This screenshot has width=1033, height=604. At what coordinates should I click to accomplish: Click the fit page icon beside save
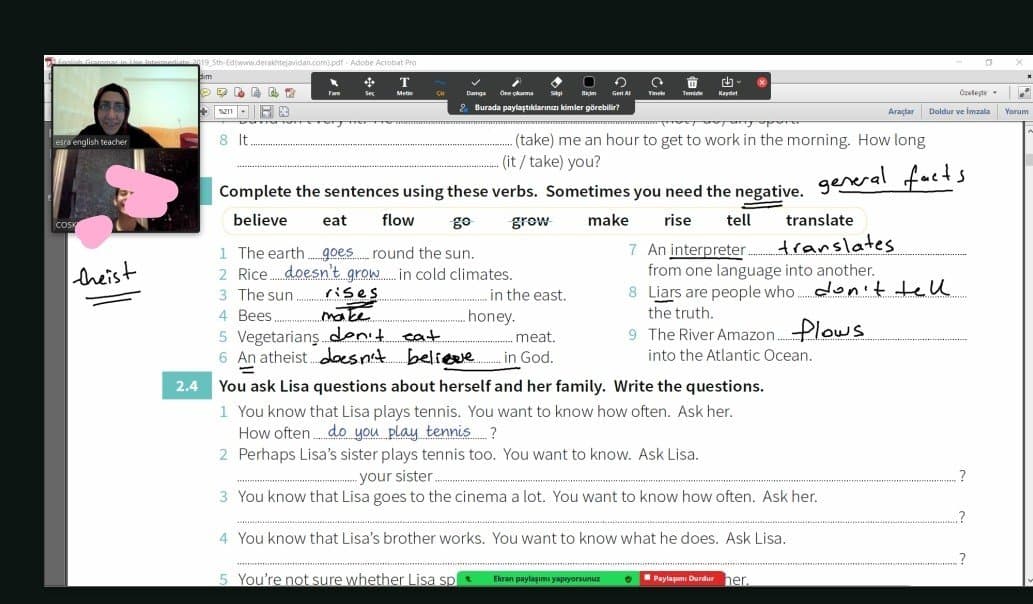284,112
